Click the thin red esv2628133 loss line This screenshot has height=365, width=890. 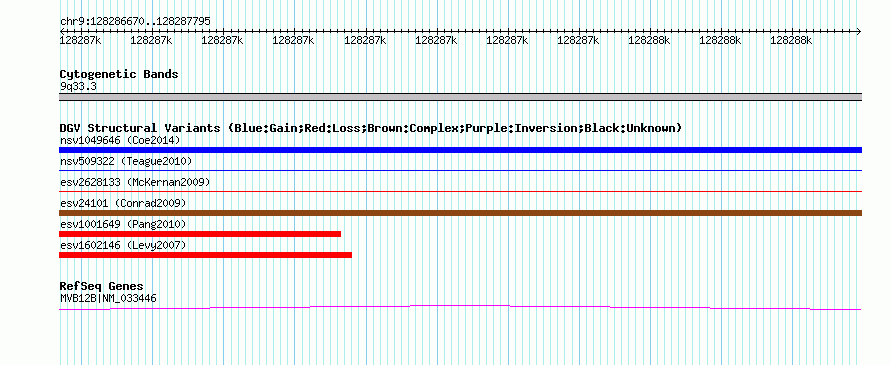click(460, 191)
